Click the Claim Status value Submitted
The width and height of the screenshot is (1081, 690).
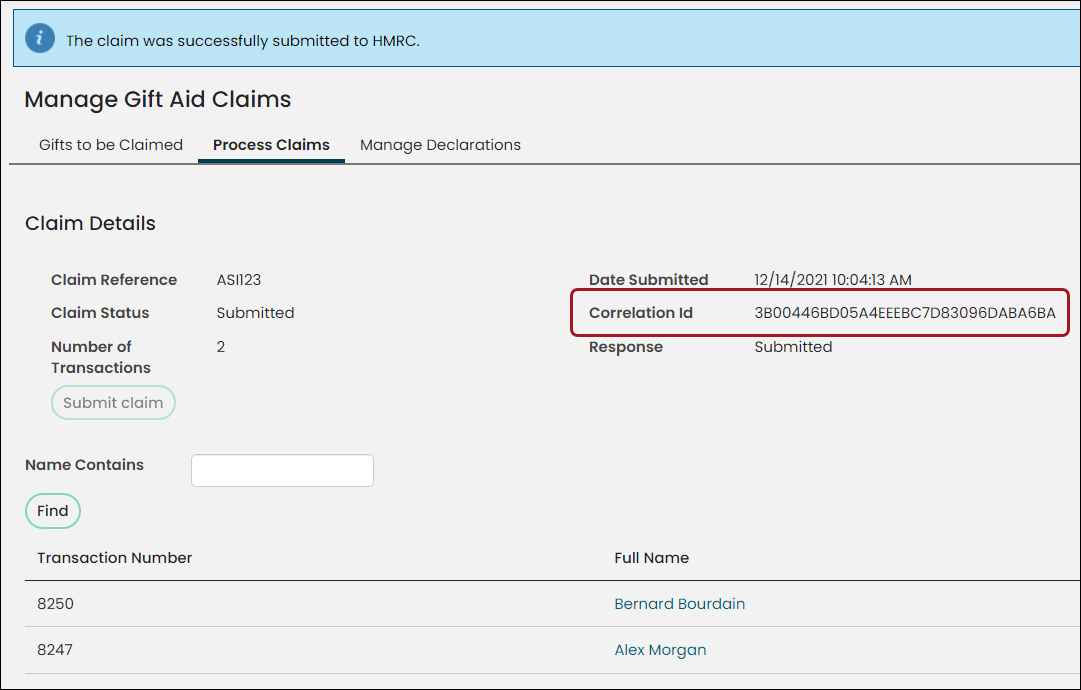click(x=255, y=313)
